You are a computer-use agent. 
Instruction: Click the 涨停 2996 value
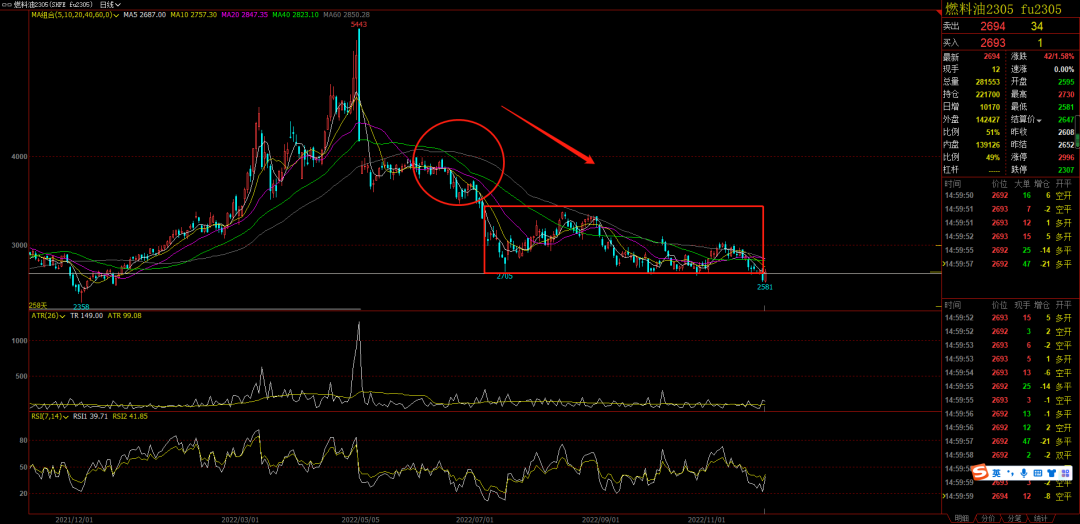(1066, 156)
